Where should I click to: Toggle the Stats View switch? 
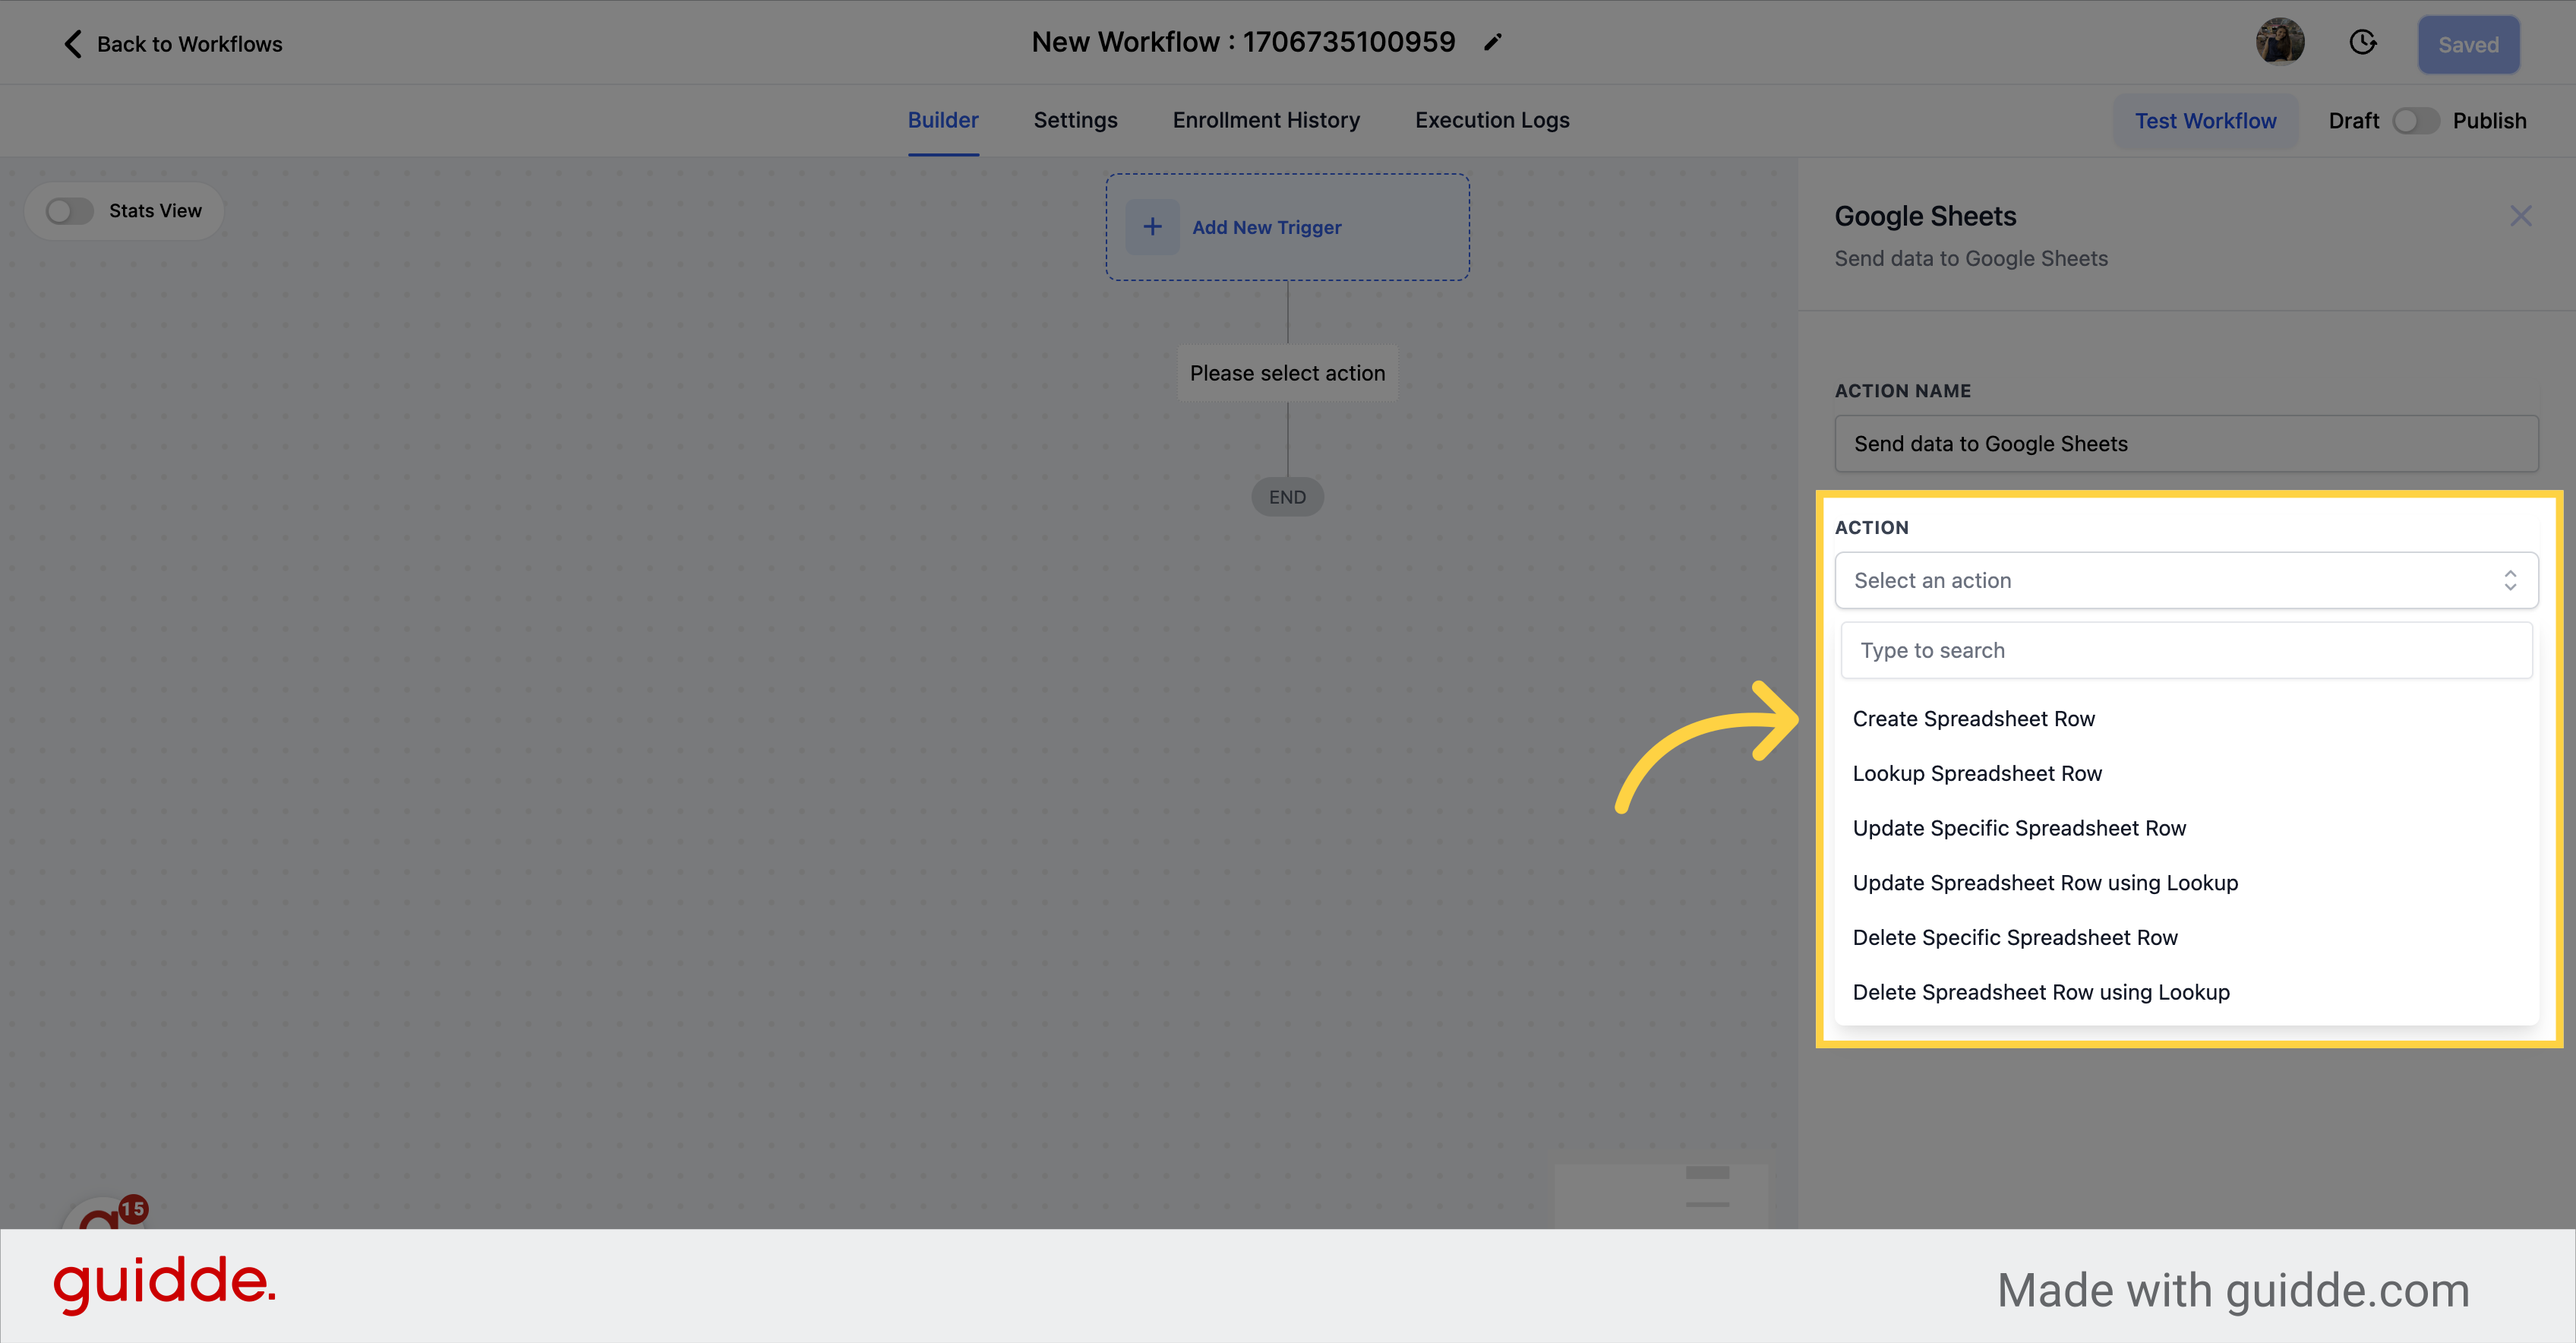pos(70,211)
